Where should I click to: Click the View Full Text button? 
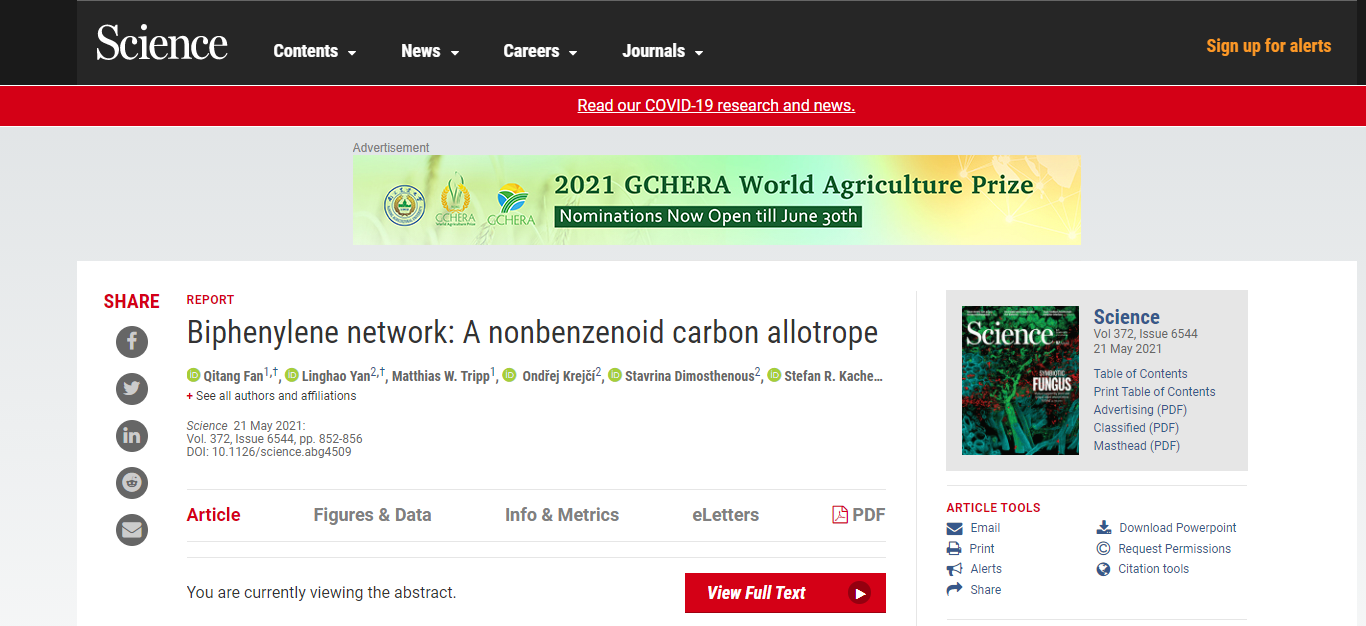coord(785,593)
